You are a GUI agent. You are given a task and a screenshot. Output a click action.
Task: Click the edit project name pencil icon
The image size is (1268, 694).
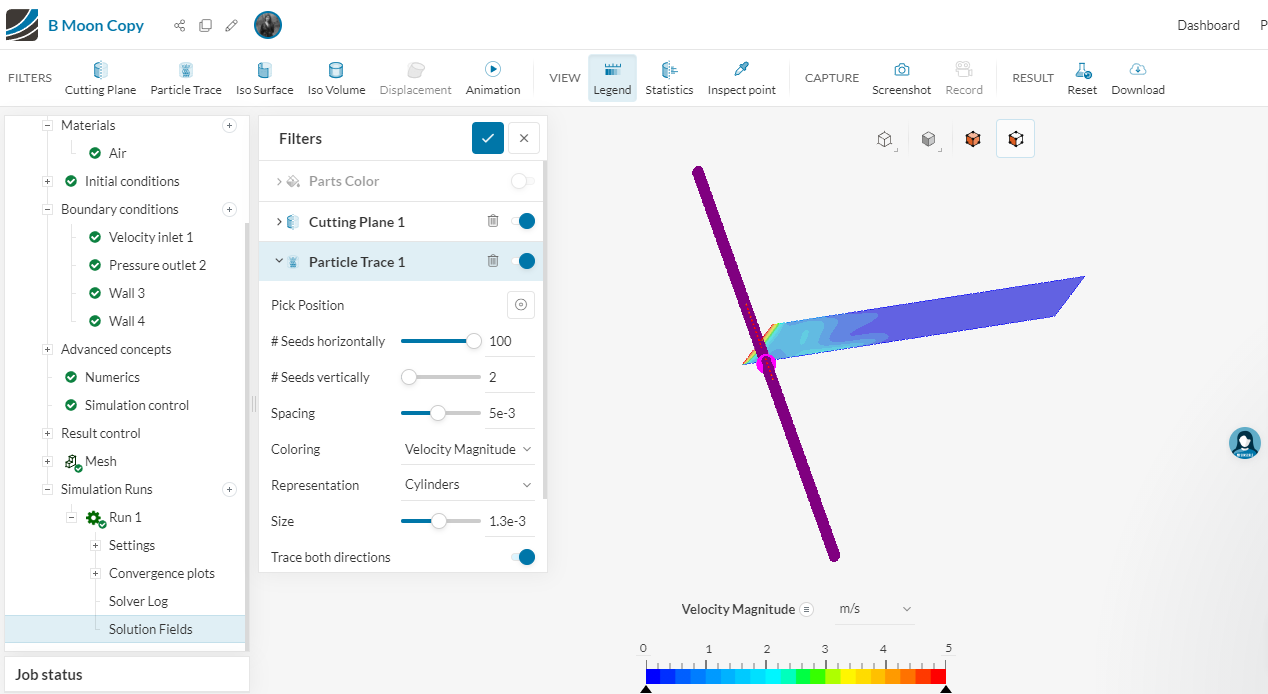(x=231, y=26)
